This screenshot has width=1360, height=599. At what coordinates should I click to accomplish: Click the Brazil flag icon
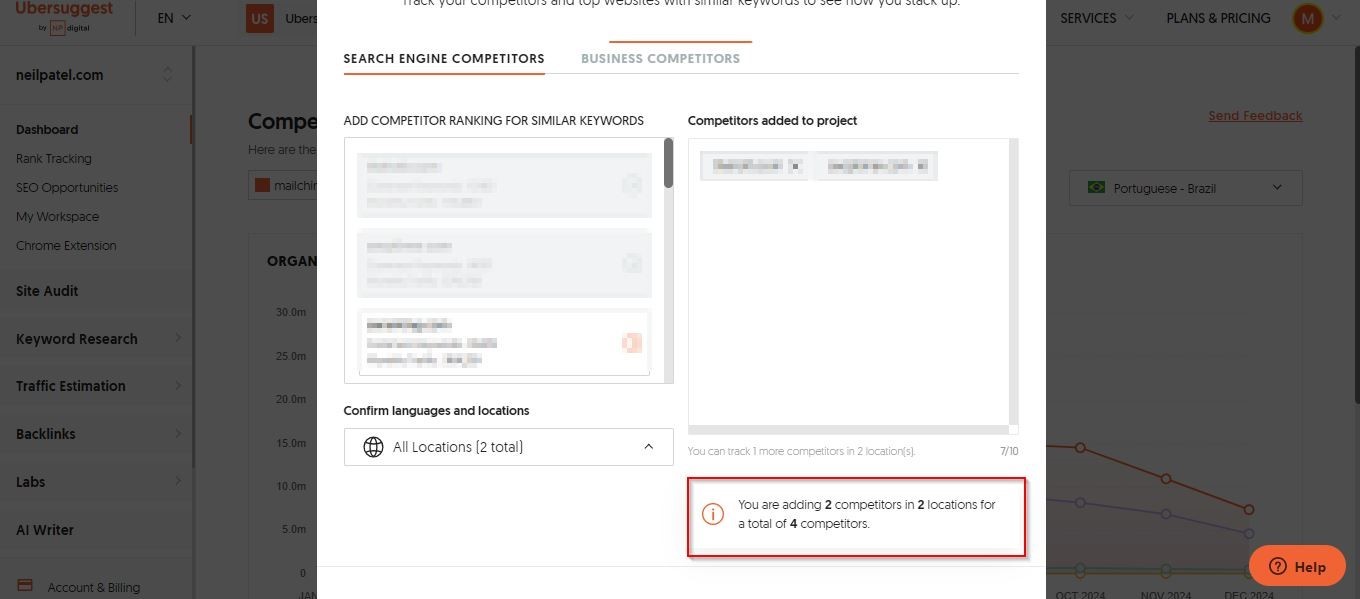point(1096,188)
